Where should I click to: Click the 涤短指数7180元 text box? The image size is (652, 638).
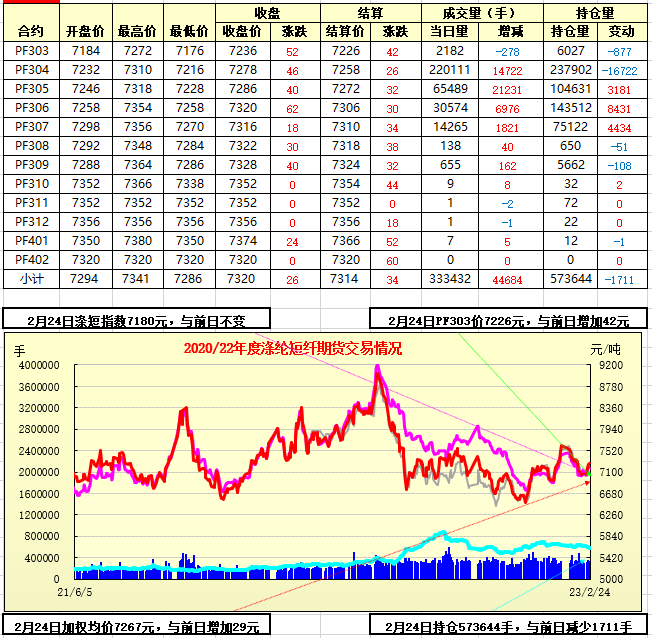tap(135, 320)
